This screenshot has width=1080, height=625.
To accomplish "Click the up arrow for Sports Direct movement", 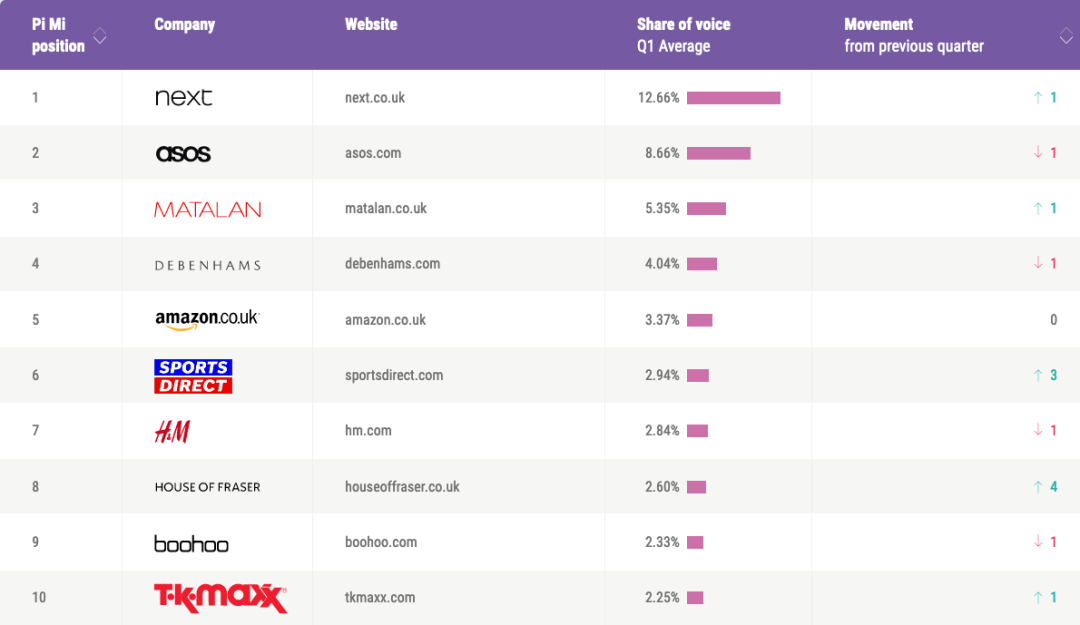I will 1038,376.
